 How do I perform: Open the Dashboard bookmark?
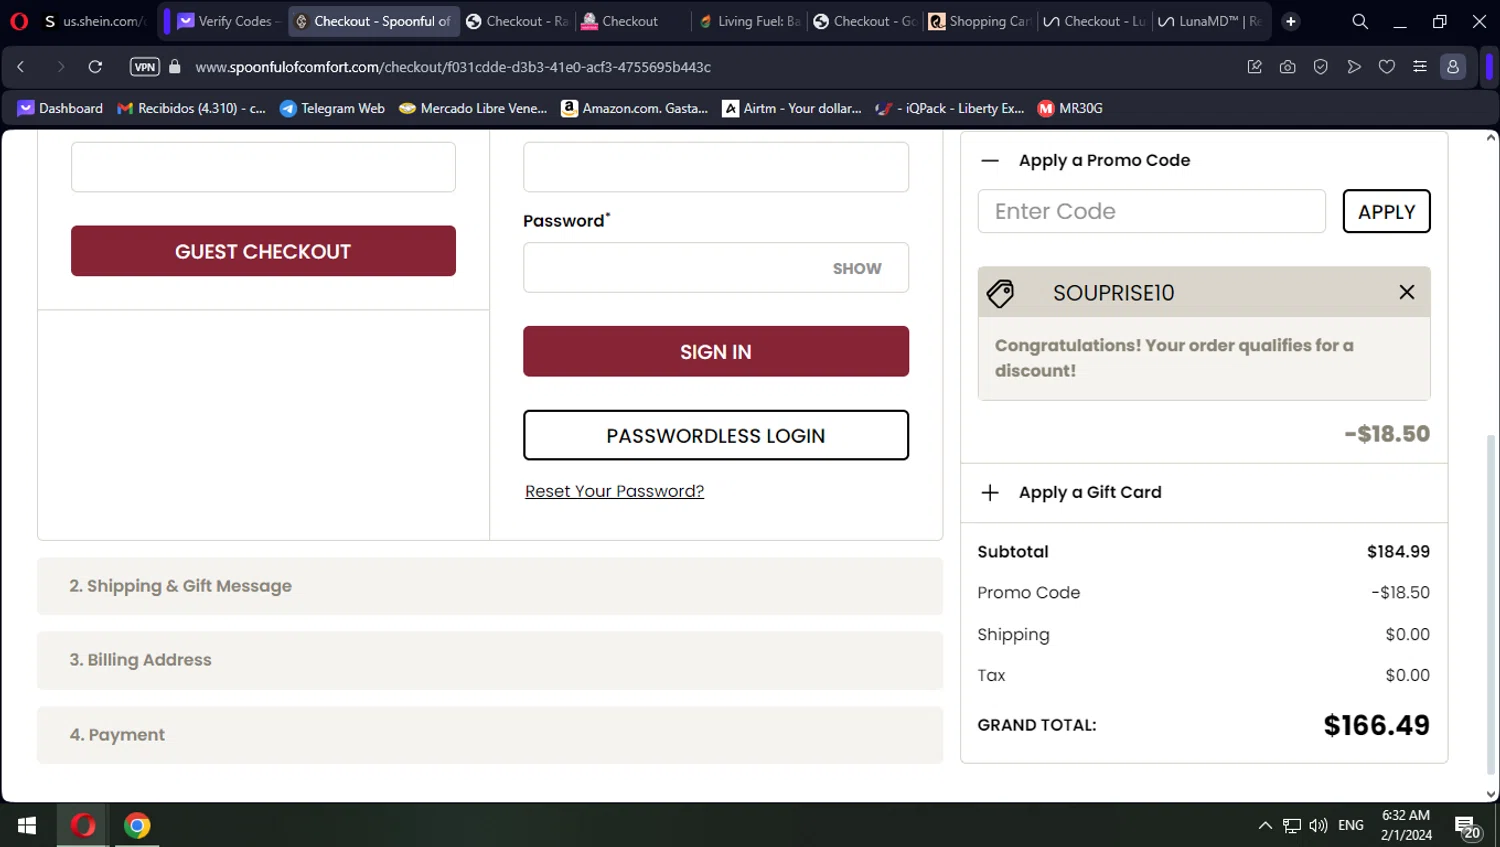click(60, 108)
